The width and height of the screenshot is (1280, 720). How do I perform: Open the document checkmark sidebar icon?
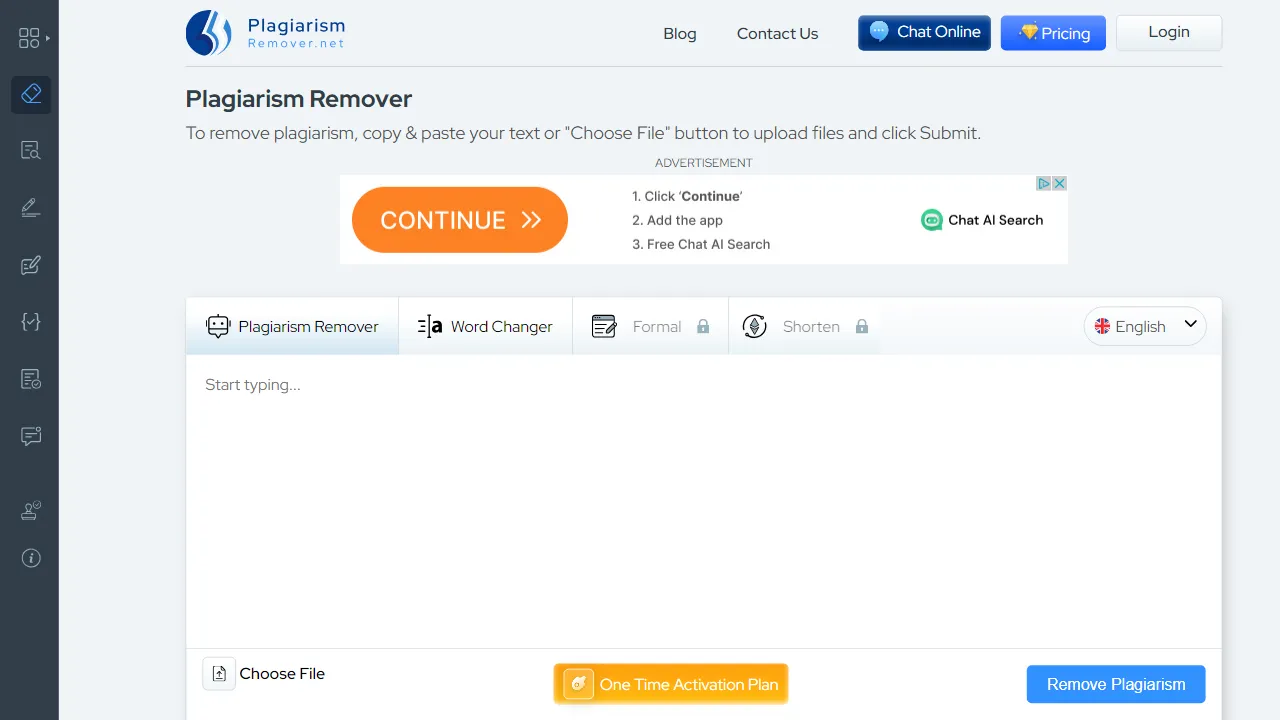pyautogui.click(x=31, y=379)
